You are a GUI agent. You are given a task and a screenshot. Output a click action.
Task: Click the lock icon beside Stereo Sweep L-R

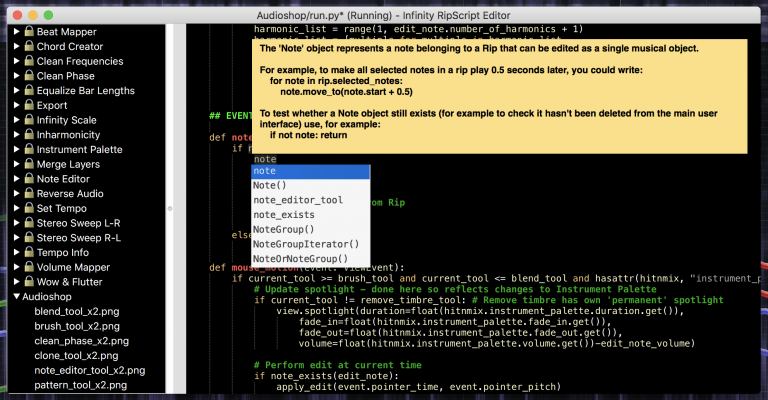click(x=29, y=222)
